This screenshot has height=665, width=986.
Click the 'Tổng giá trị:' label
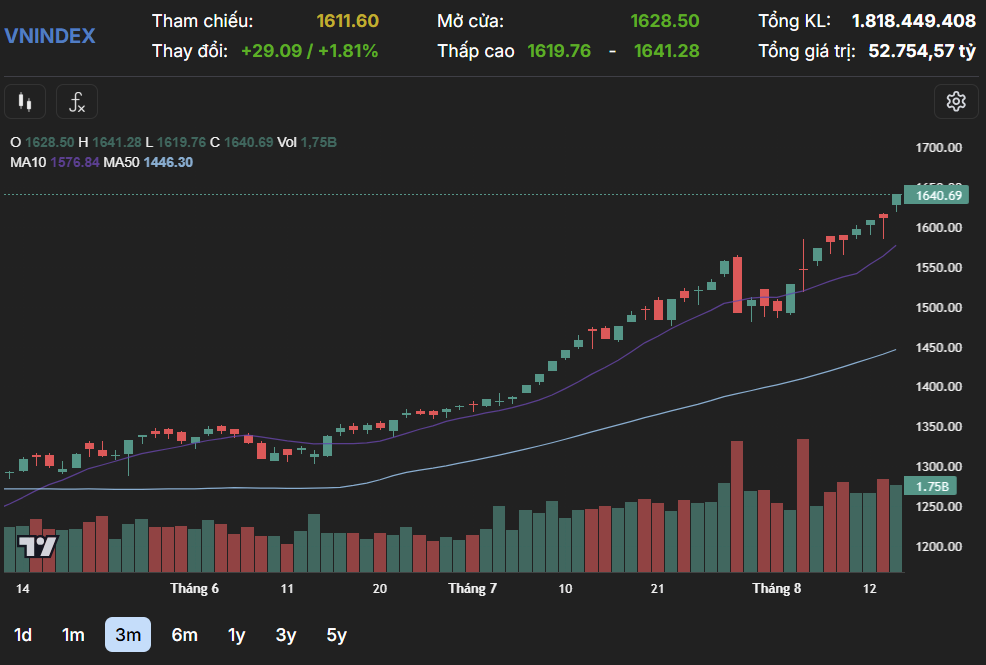click(807, 51)
